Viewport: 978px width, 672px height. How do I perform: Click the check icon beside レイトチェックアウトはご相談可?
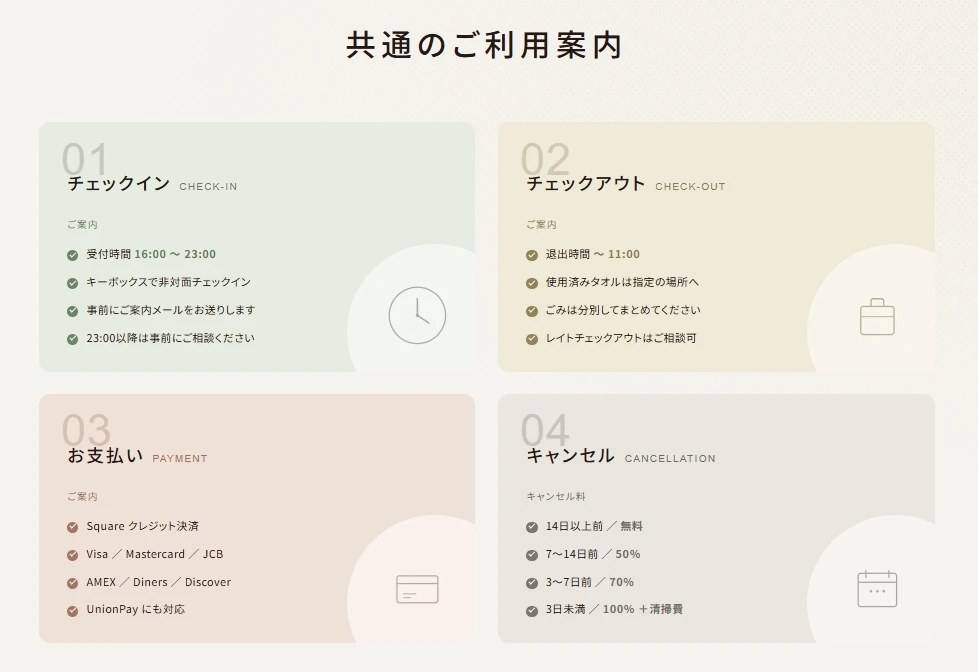tap(531, 339)
